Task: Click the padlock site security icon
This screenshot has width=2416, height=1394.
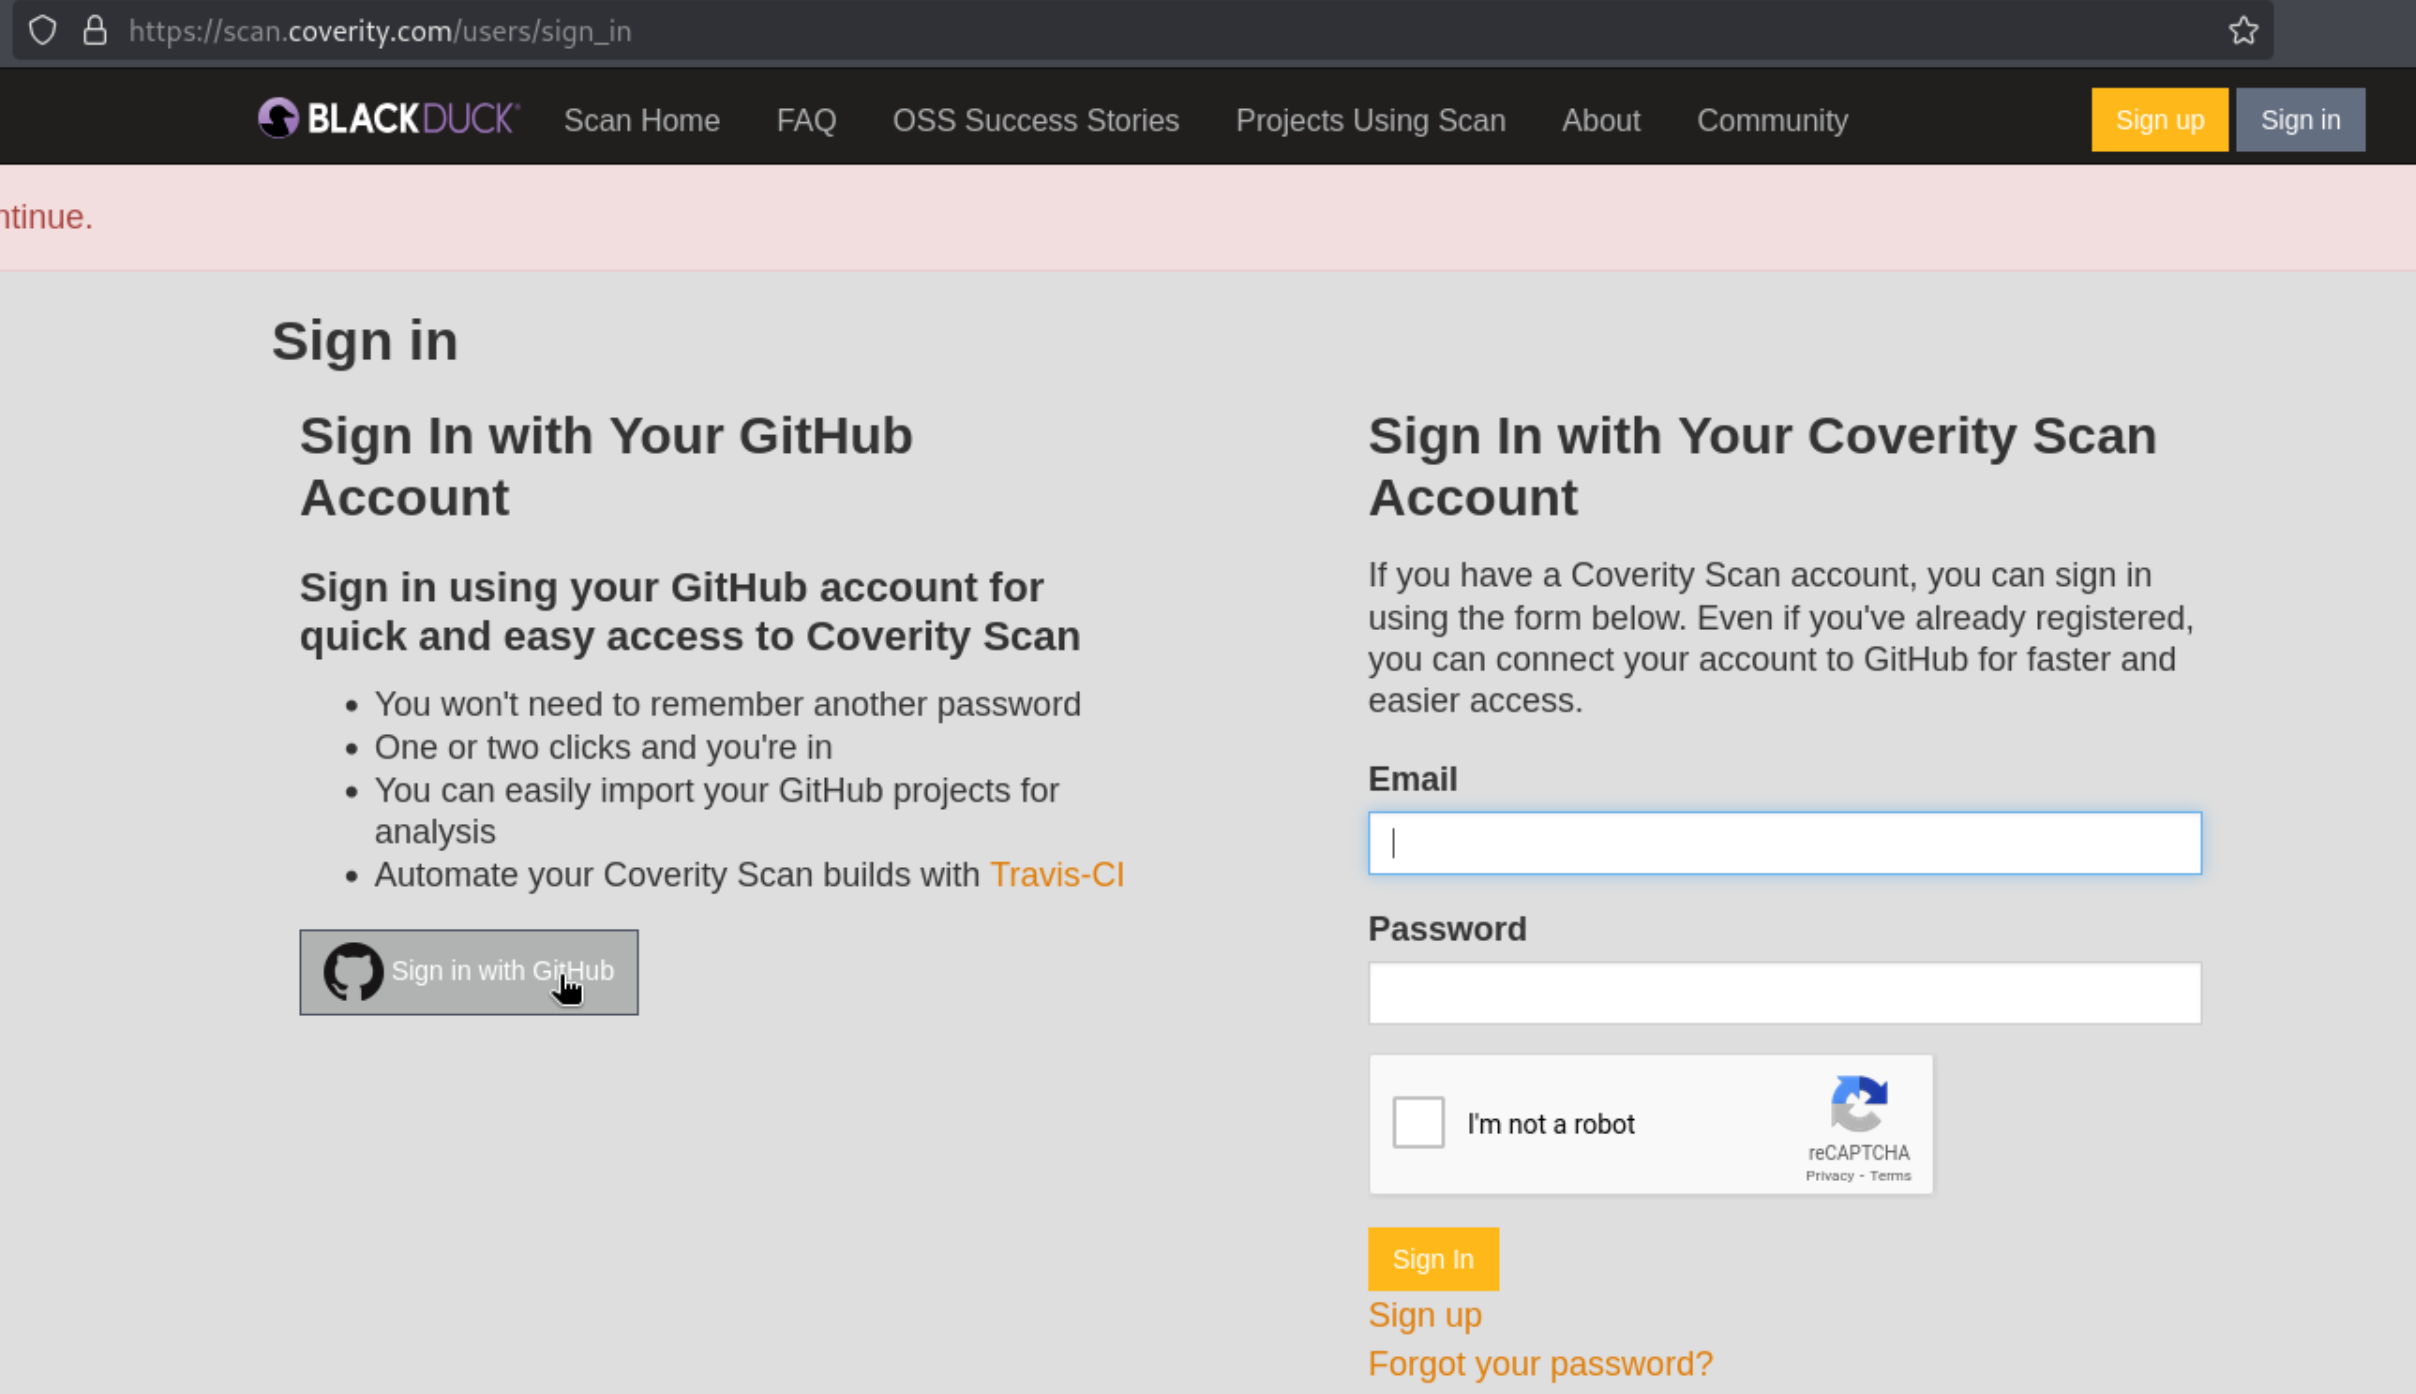Action: coord(95,30)
